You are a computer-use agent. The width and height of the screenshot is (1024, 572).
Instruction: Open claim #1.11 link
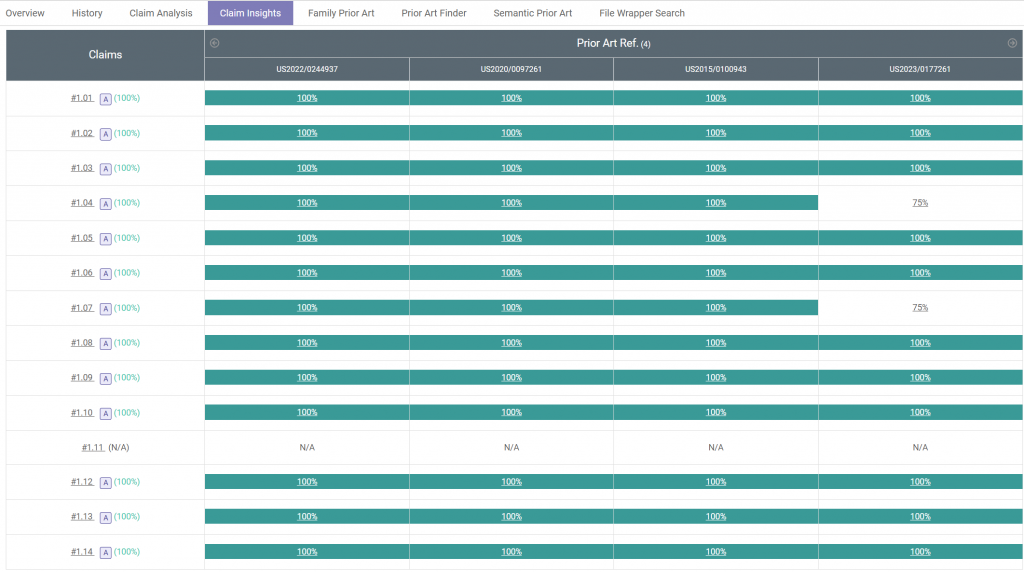pos(93,448)
